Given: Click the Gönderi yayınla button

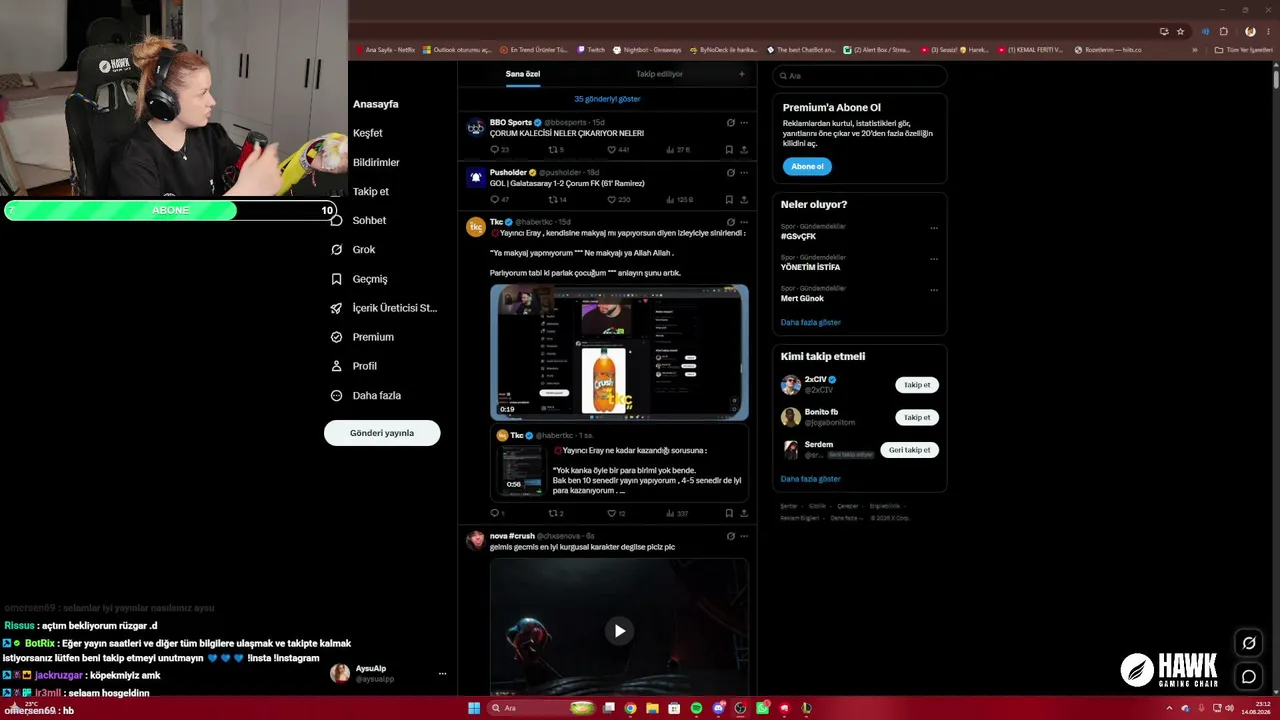Looking at the screenshot, I should pos(382,433).
